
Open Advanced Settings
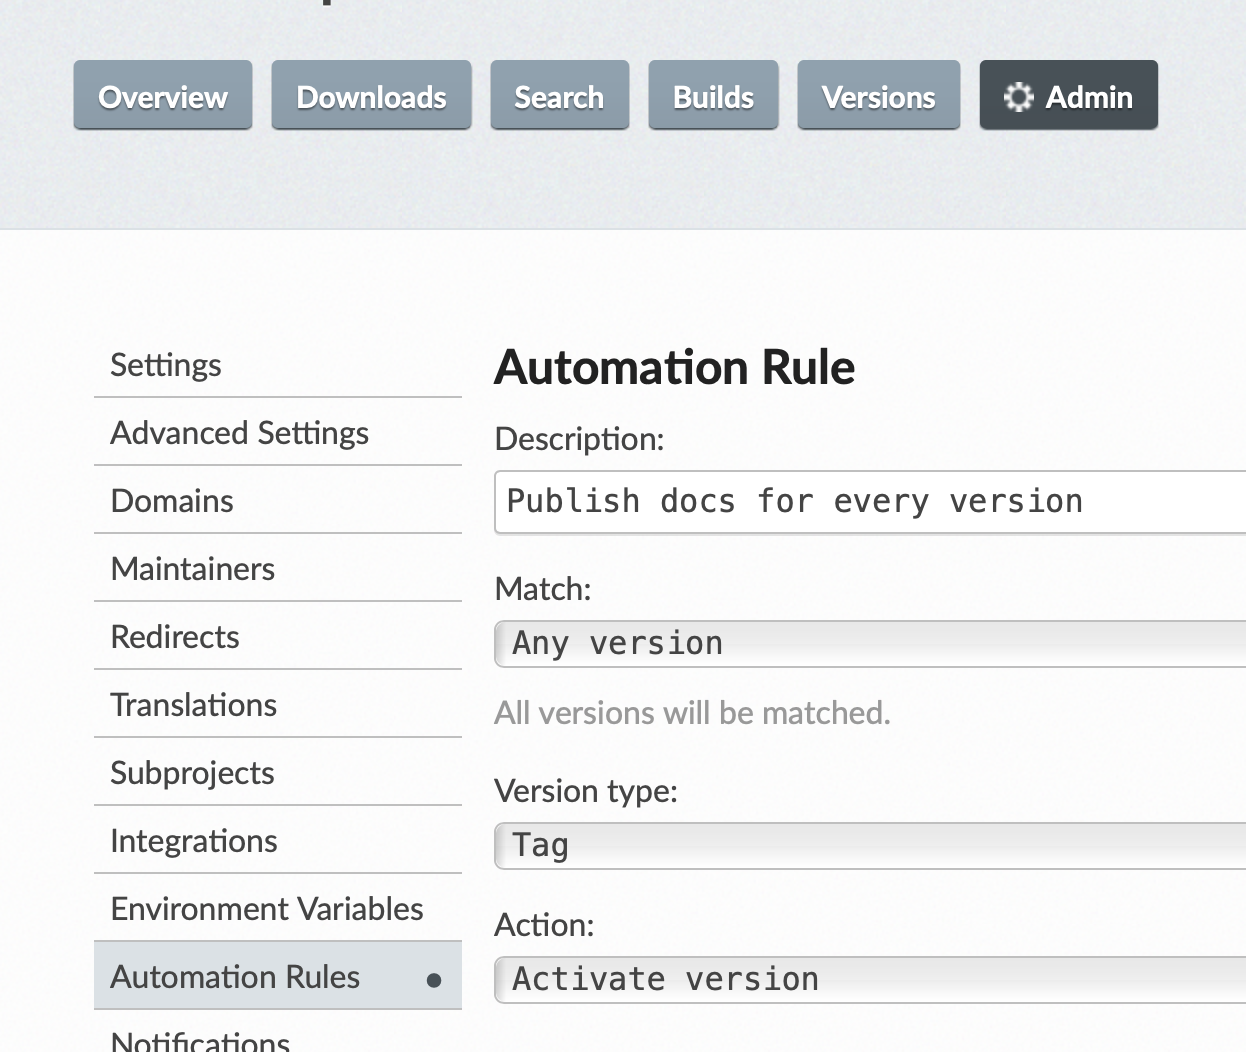tap(239, 433)
